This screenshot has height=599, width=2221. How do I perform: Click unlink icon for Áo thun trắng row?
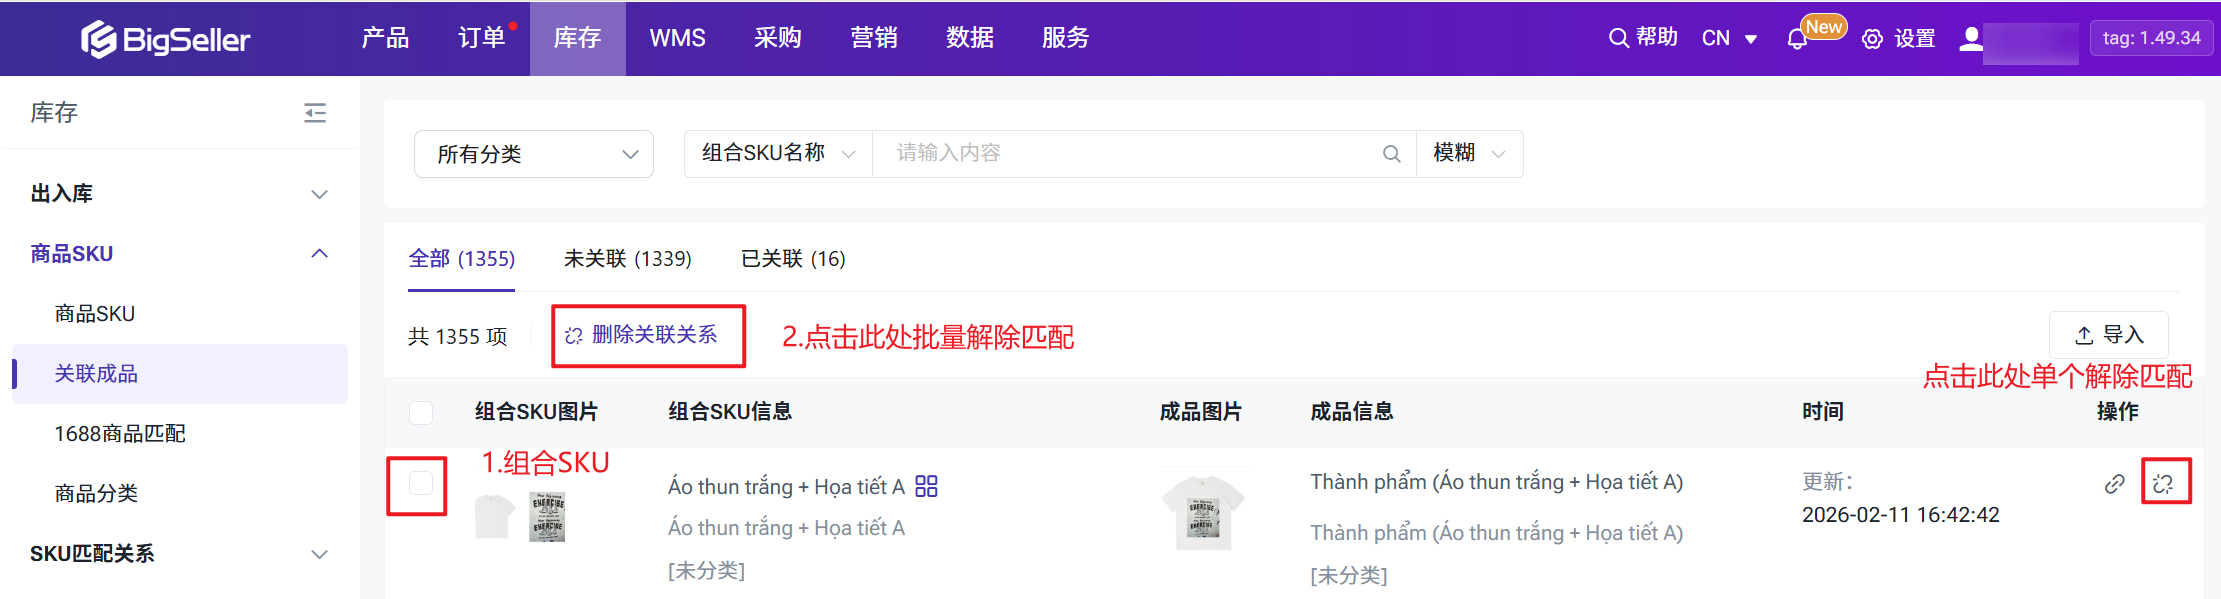point(2163,484)
